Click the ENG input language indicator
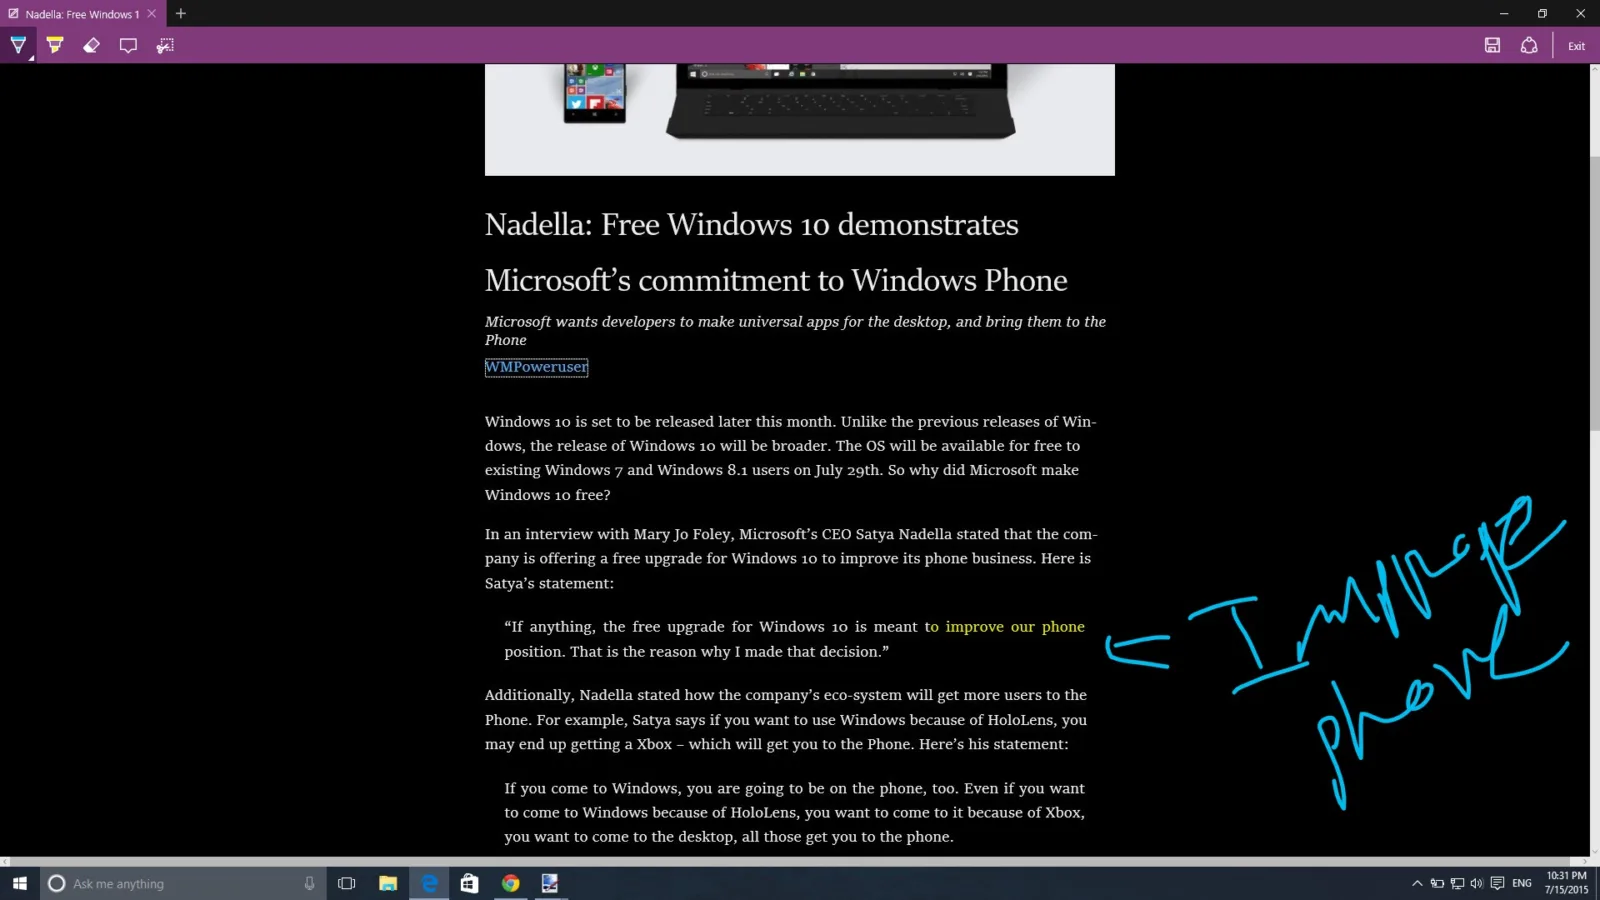Image resolution: width=1600 pixels, height=900 pixels. (x=1522, y=883)
